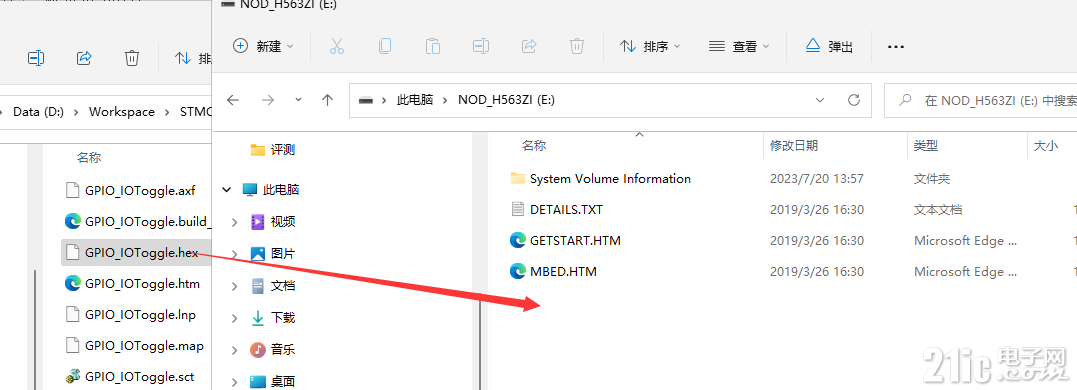This screenshot has width=1077, height=390.
Task: Sort by the 名称 column header in front window
Action: [534, 146]
